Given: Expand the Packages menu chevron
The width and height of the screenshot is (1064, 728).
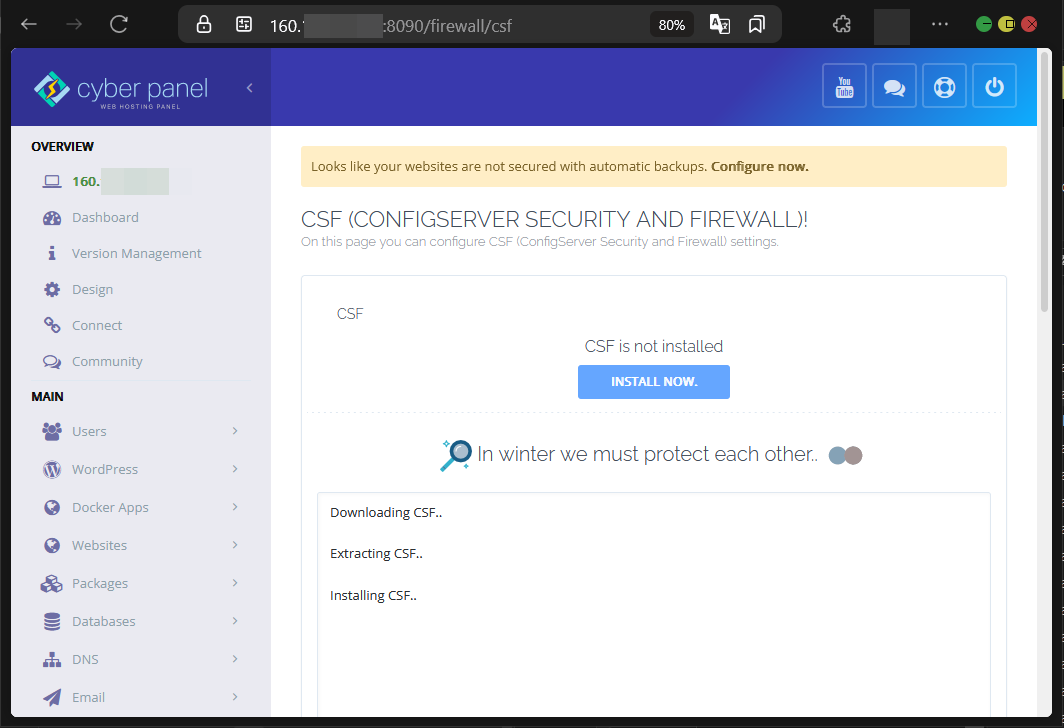Looking at the screenshot, I should tap(235, 583).
